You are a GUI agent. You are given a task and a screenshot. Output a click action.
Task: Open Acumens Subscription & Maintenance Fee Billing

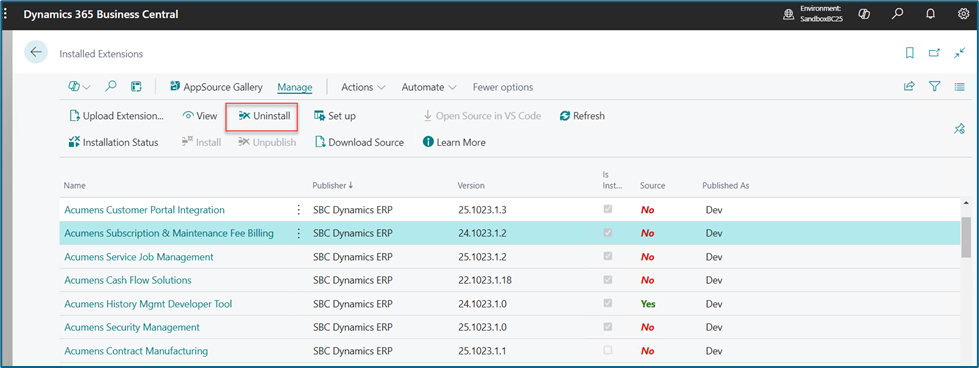point(169,233)
